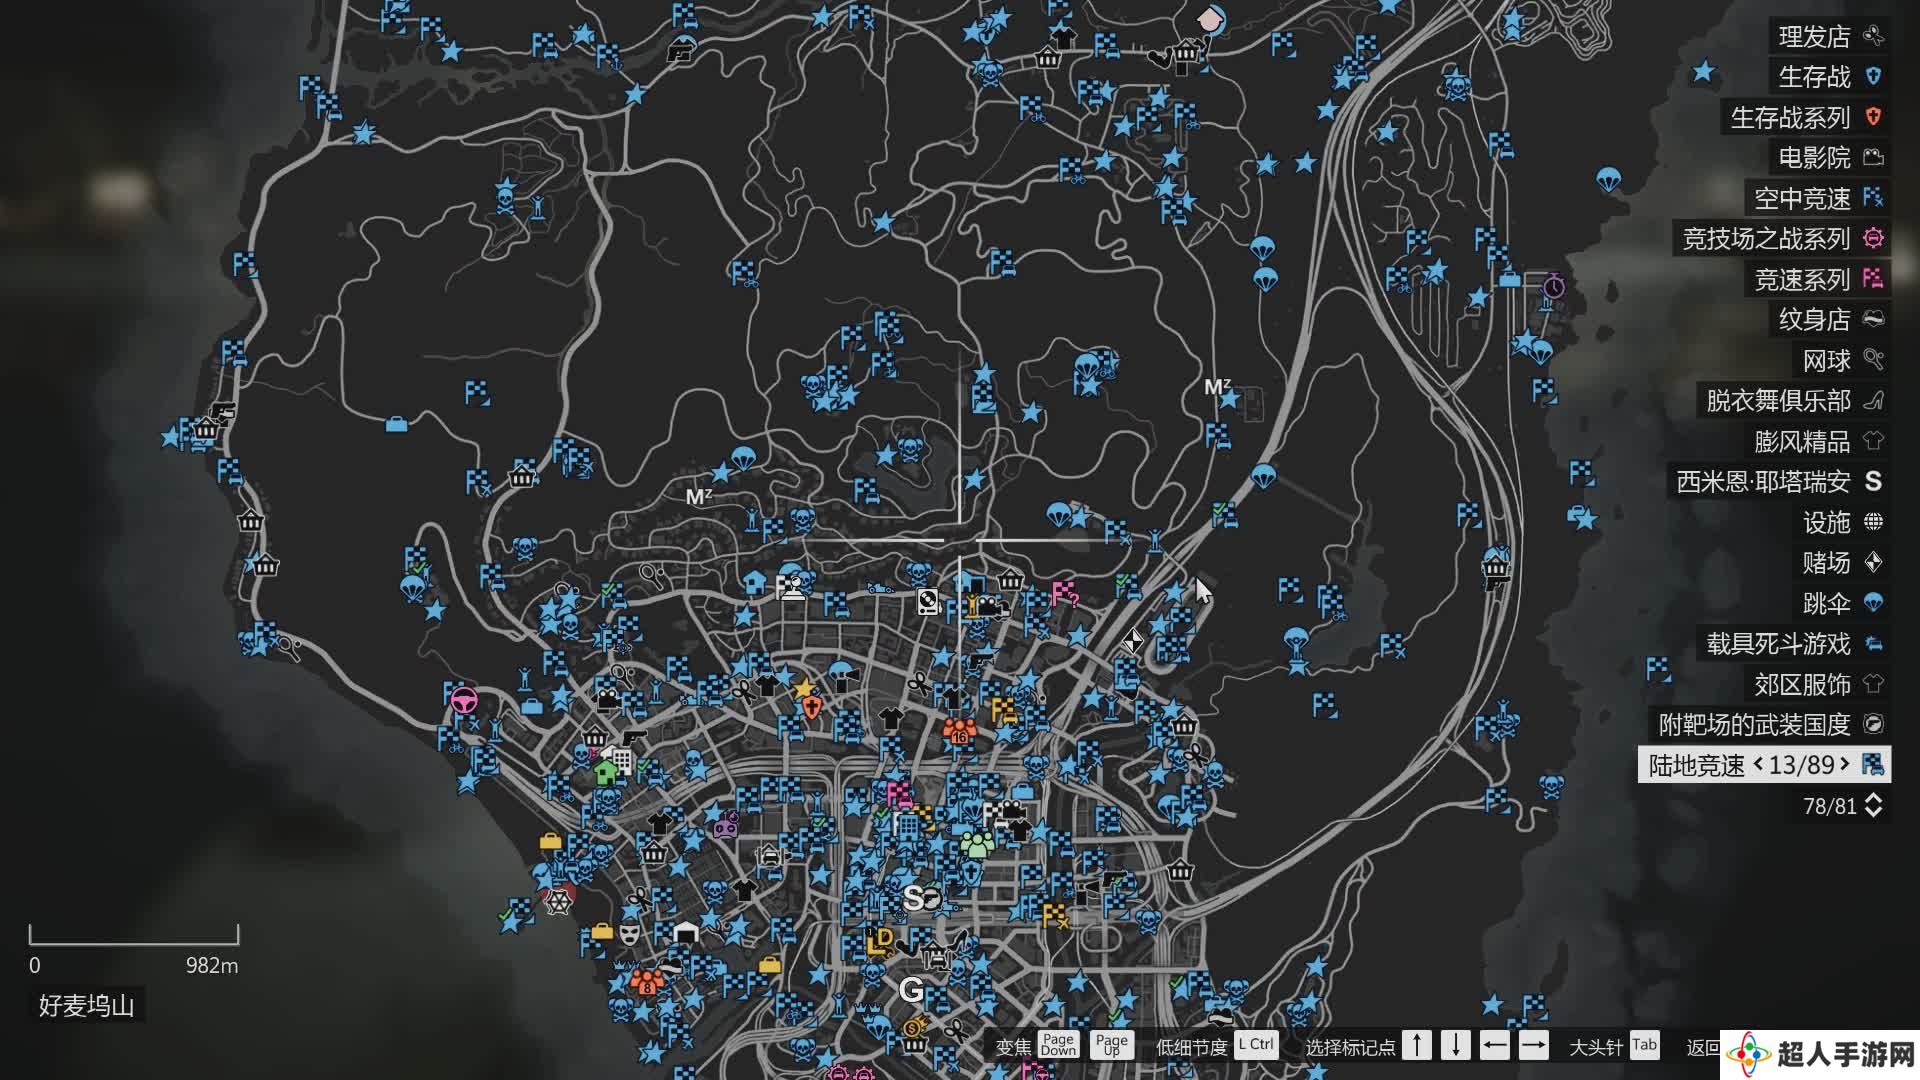This screenshot has width=1920, height=1080.
Task: Select the orange group icon numbered 16
Action: click(x=960, y=731)
